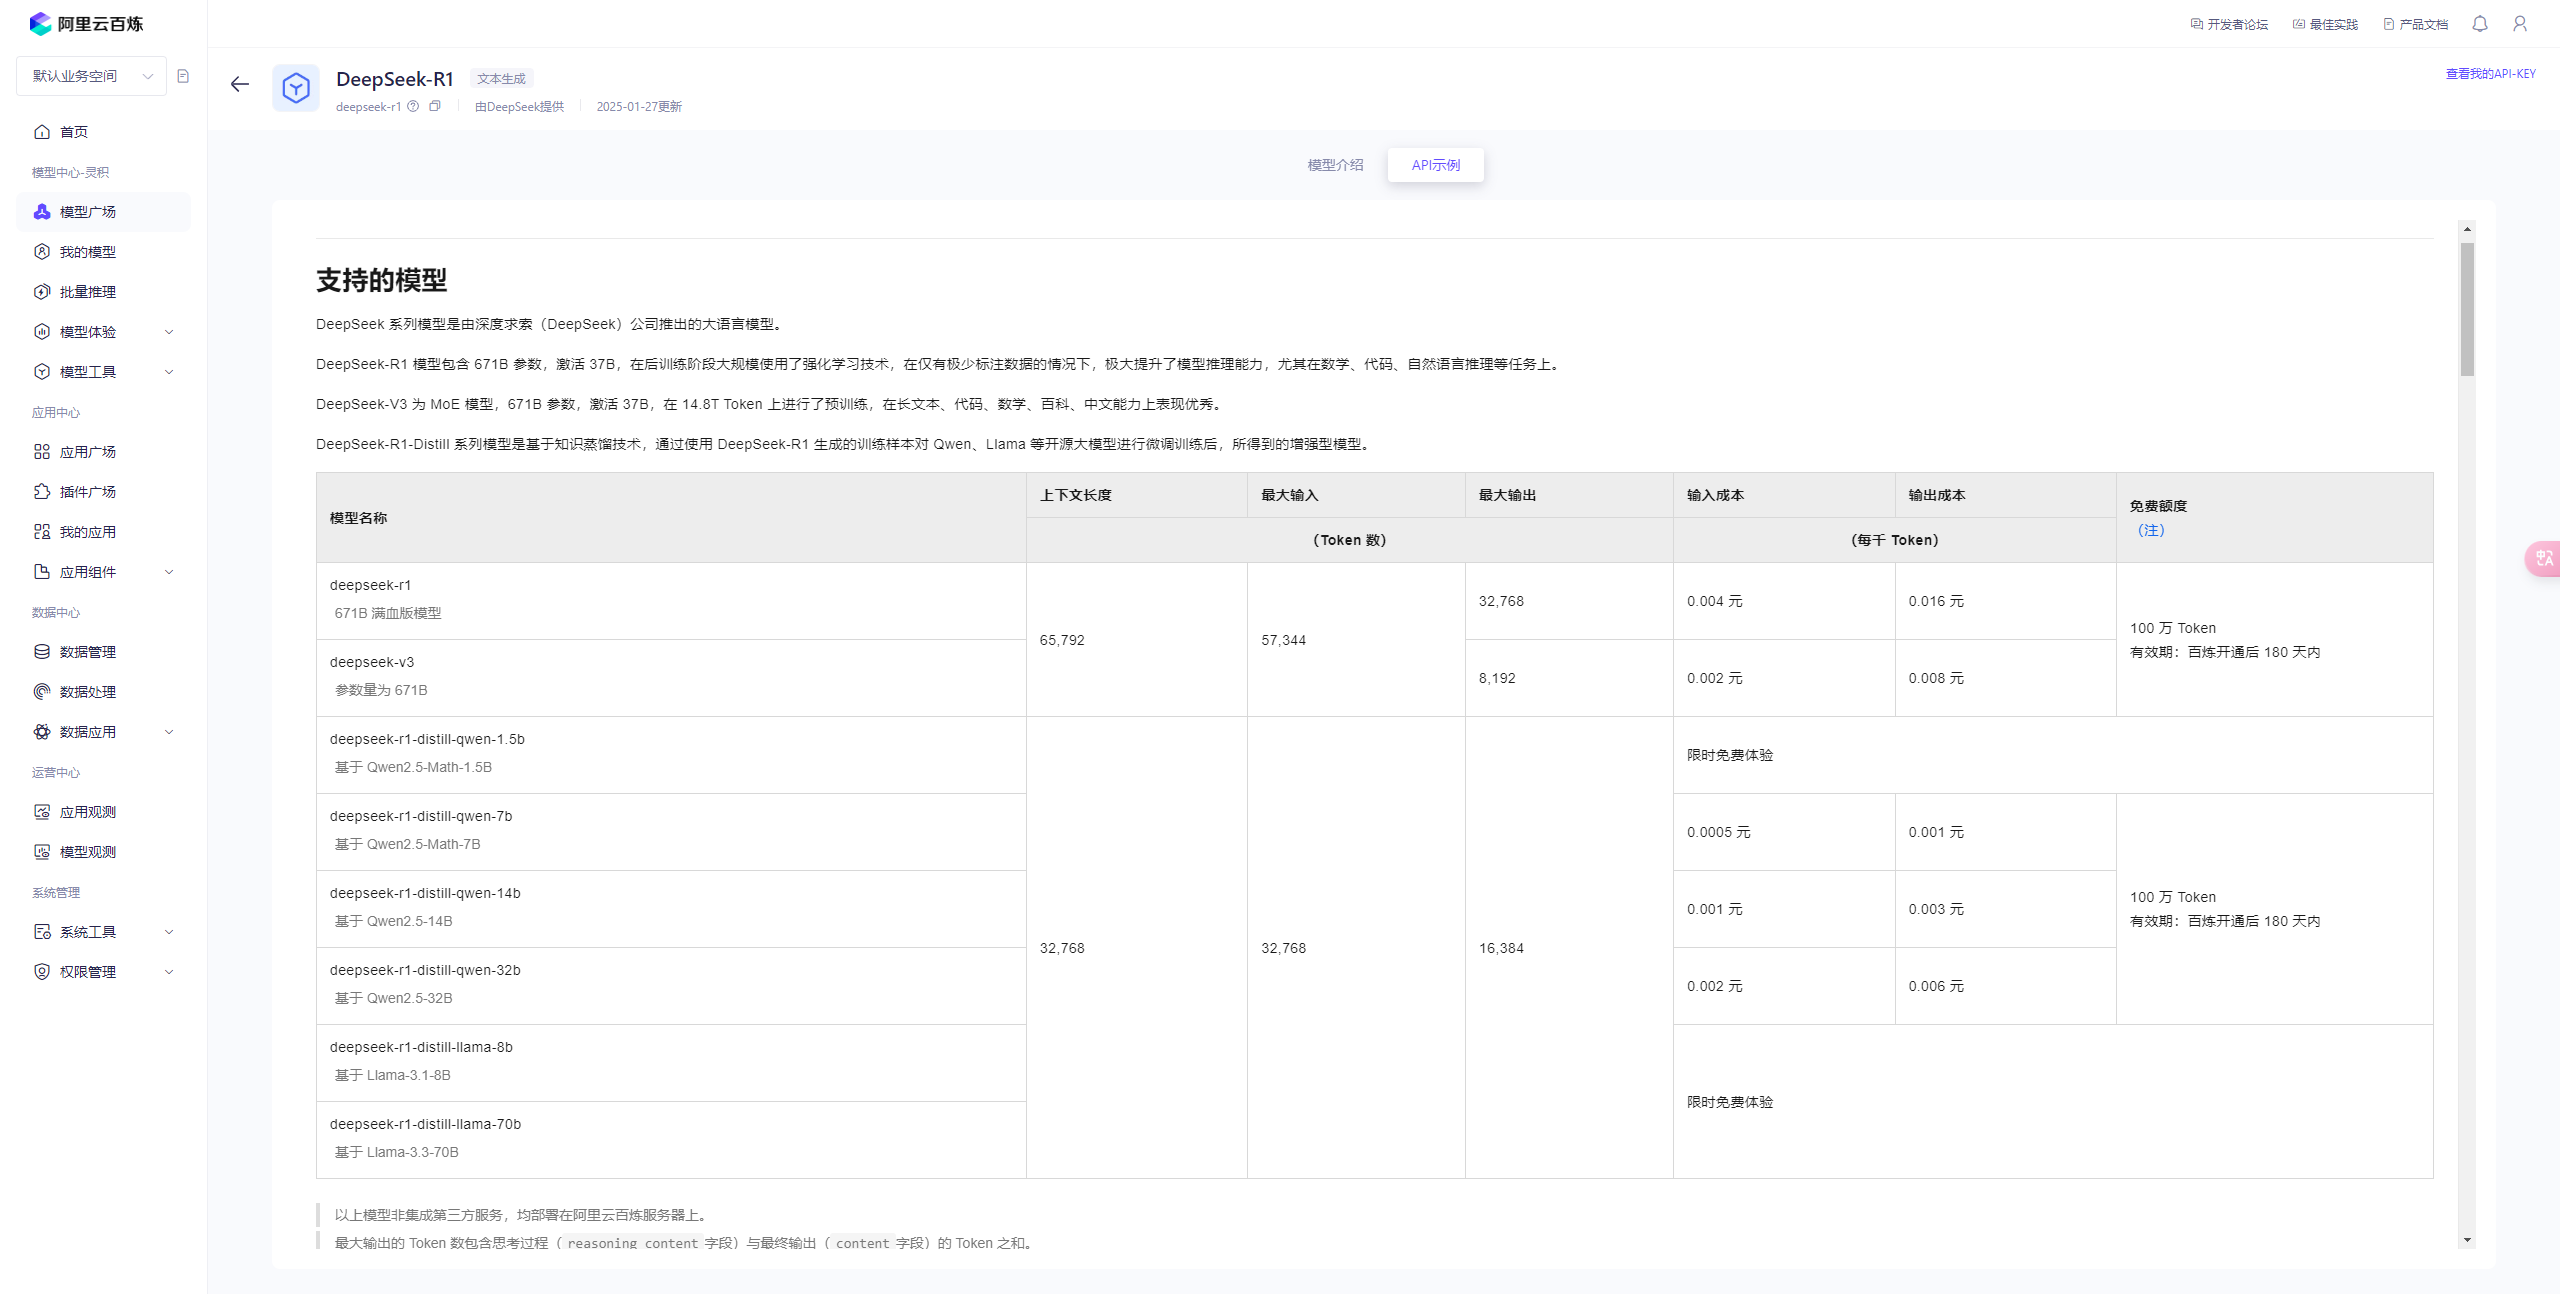Expand the 模型体验 menu chevron
Viewport: 2560px width, 1294px height.
(x=169, y=332)
